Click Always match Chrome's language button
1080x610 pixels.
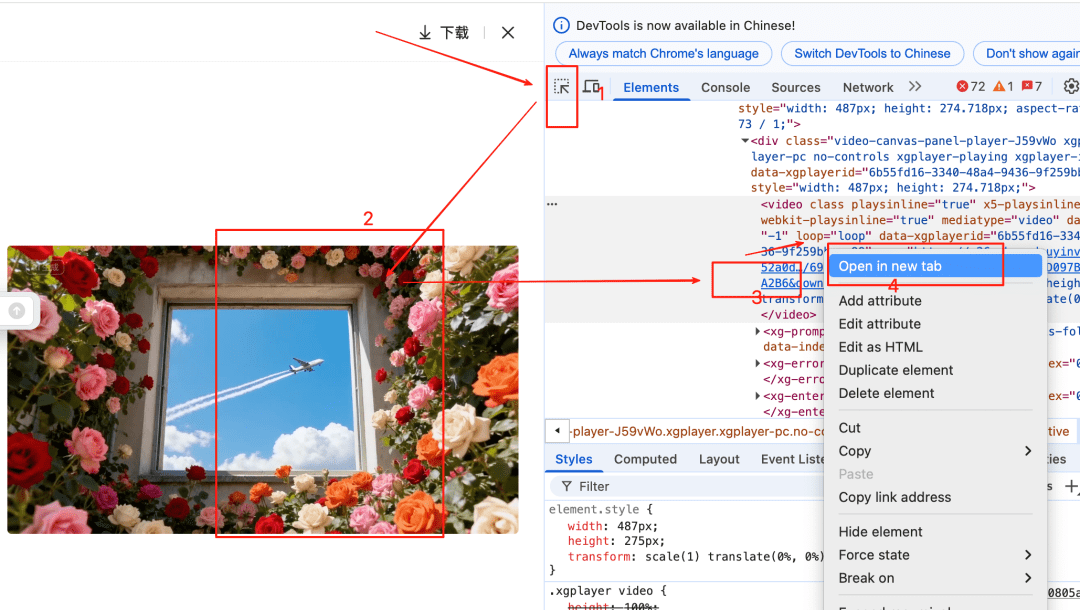pyautogui.click(x=663, y=53)
